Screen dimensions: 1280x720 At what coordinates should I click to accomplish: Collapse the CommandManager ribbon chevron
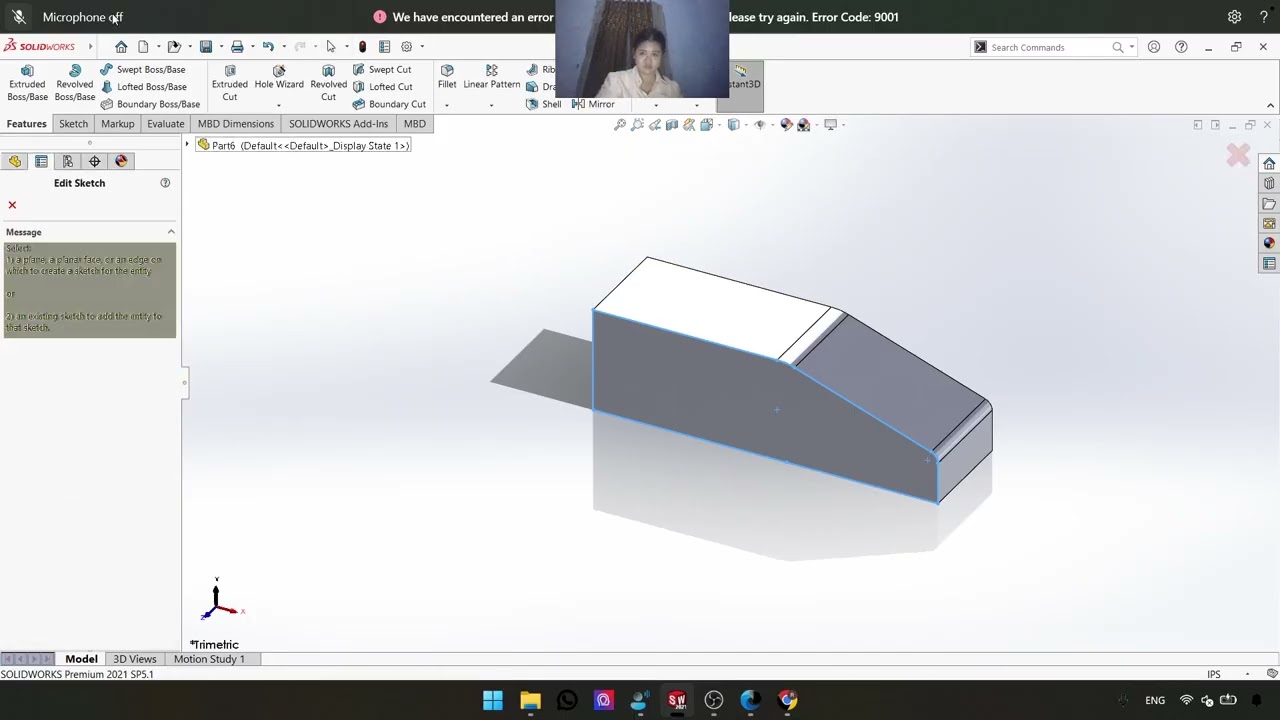click(x=1270, y=105)
